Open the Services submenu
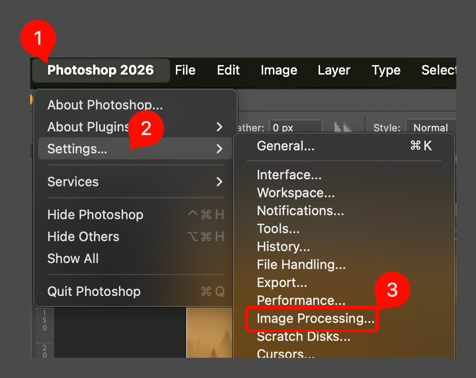This screenshot has height=378, width=476. [x=135, y=182]
